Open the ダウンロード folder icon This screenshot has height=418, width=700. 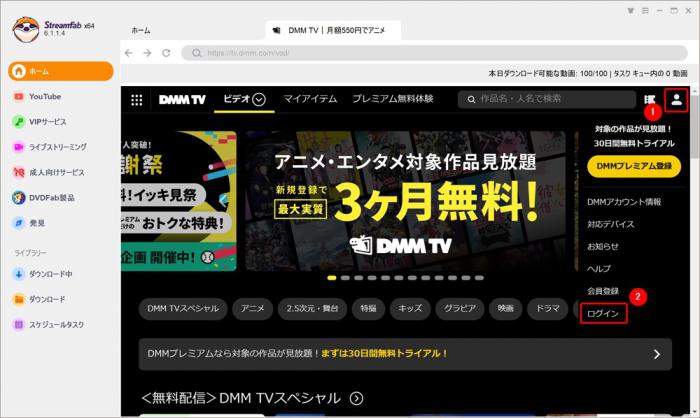pyautogui.click(x=18, y=299)
